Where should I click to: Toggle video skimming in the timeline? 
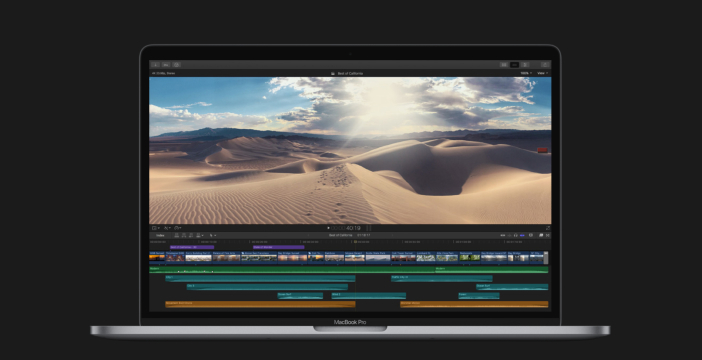click(503, 235)
